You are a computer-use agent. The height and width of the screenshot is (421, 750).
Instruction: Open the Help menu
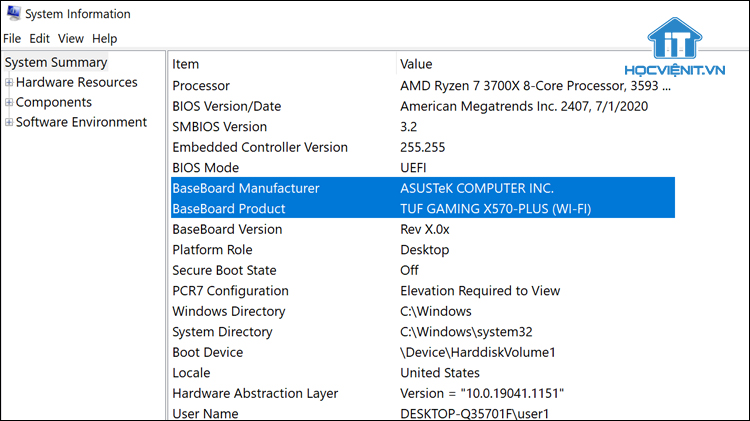pyautogui.click(x=104, y=38)
